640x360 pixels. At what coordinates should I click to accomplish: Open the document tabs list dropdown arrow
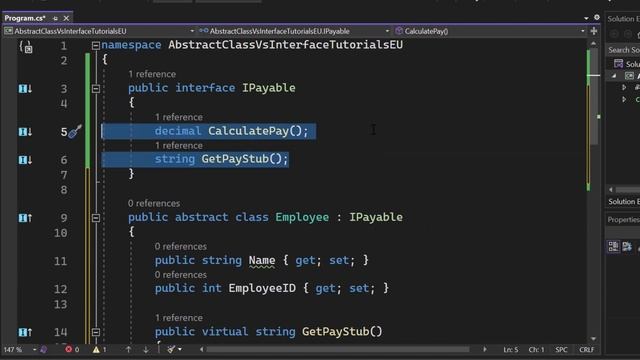(586, 18)
